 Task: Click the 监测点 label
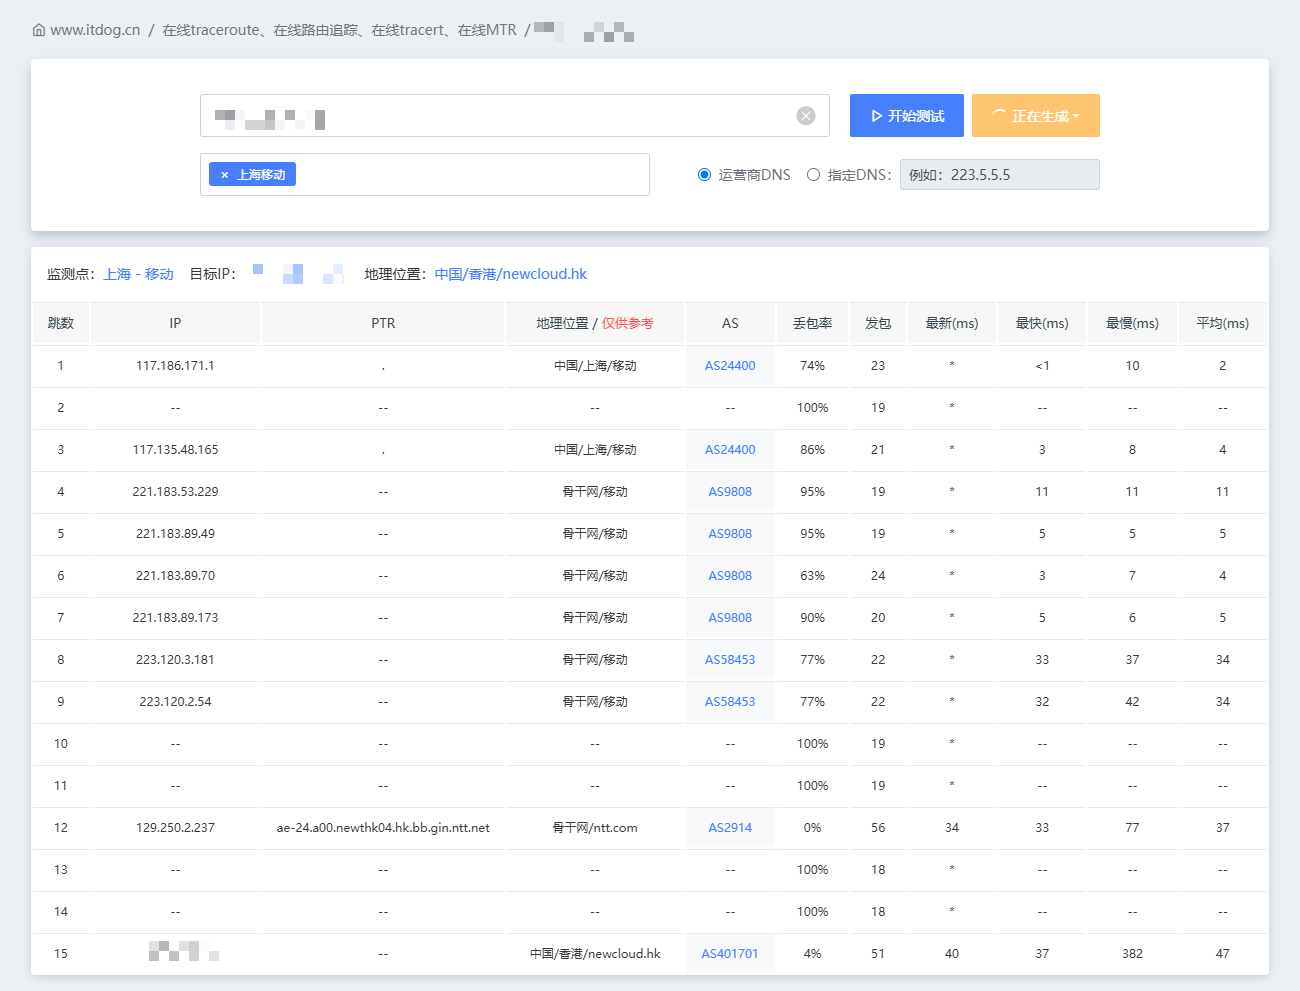tap(71, 274)
